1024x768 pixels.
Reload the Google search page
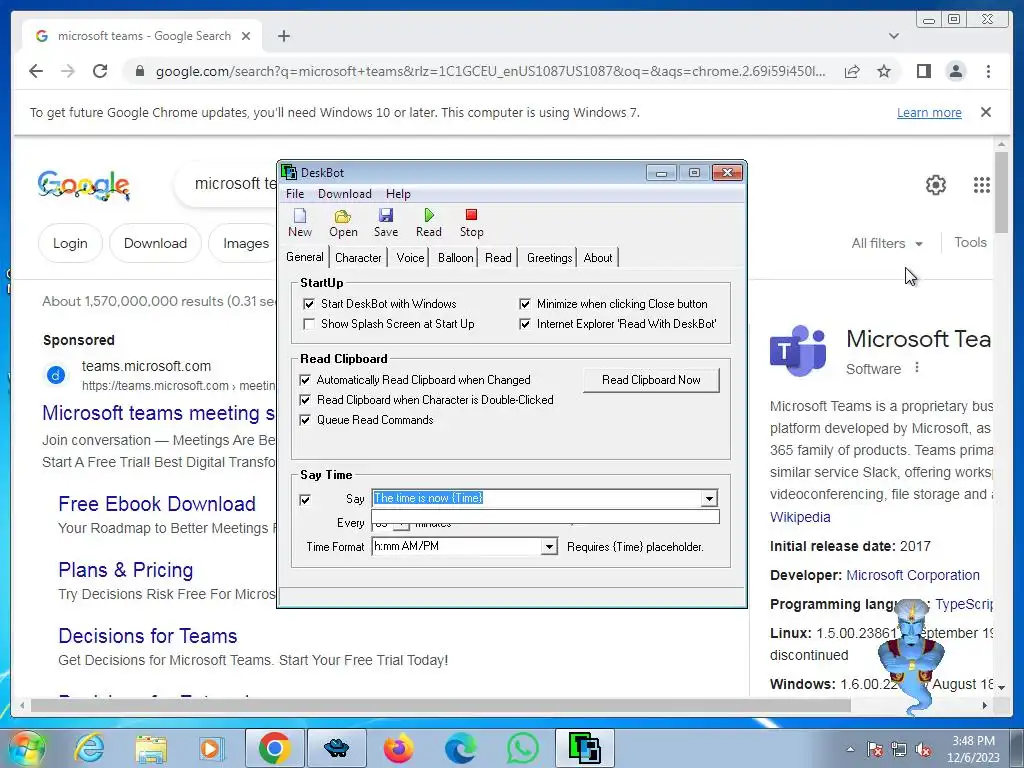[x=100, y=71]
